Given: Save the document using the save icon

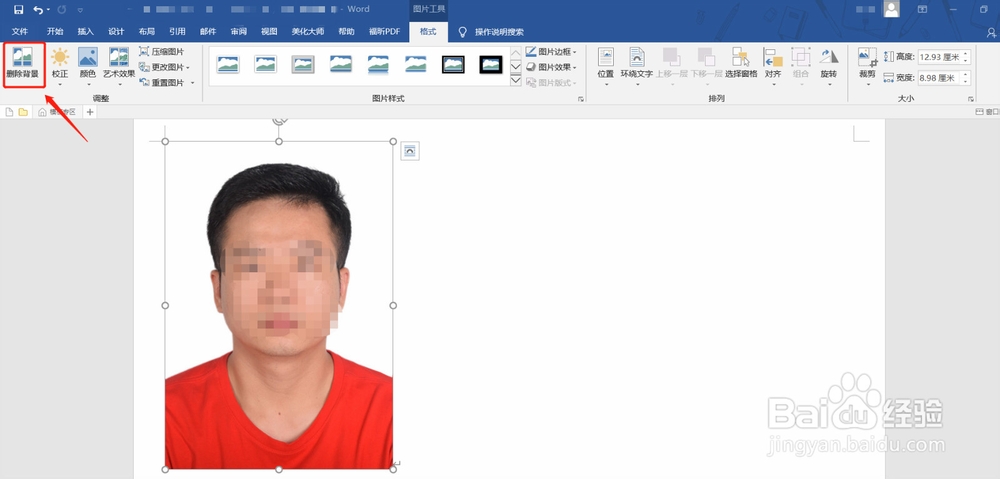Looking at the screenshot, I should pyautogui.click(x=18, y=10).
